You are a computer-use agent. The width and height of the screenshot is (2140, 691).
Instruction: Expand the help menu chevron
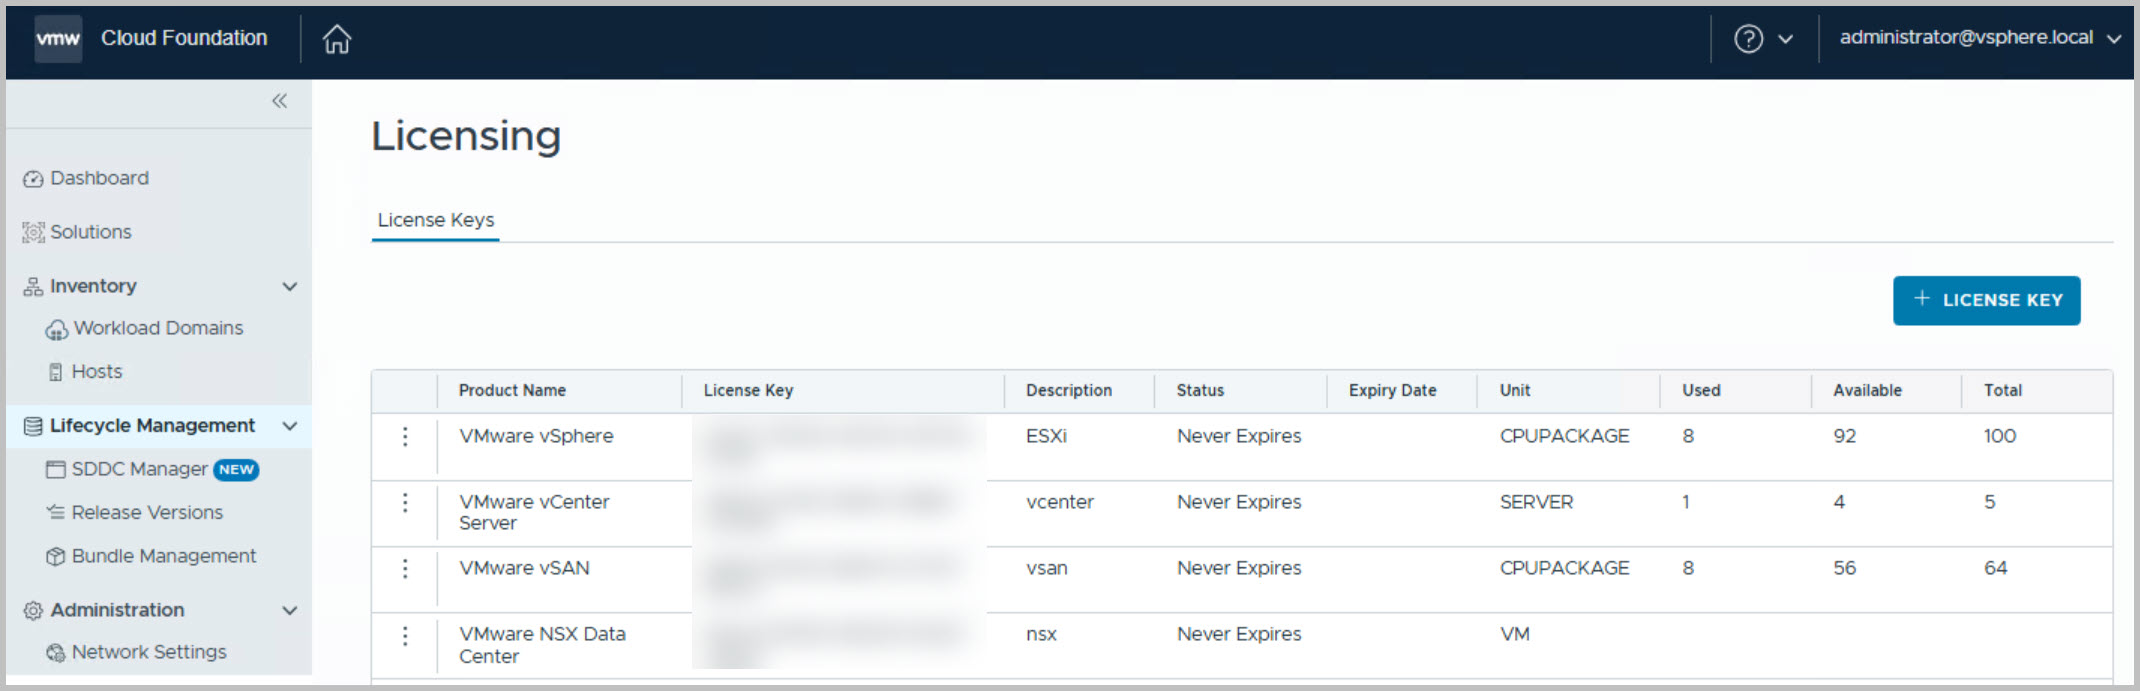tap(1785, 39)
